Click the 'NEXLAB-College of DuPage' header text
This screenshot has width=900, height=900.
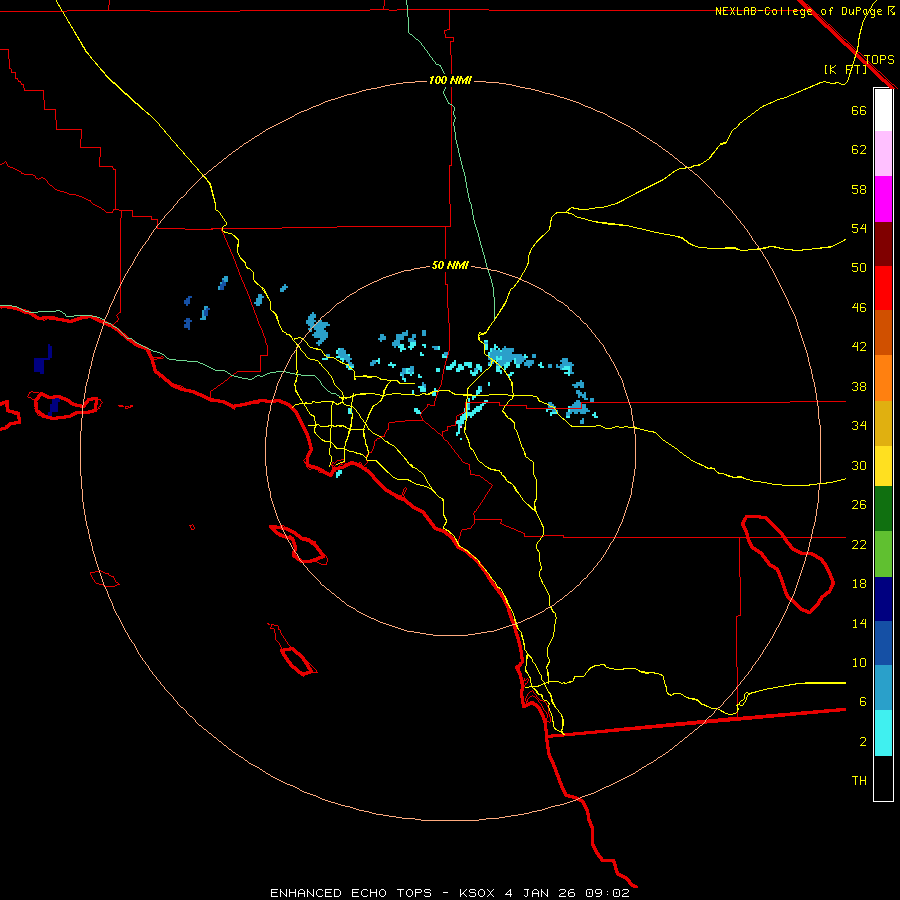tap(798, 11)
